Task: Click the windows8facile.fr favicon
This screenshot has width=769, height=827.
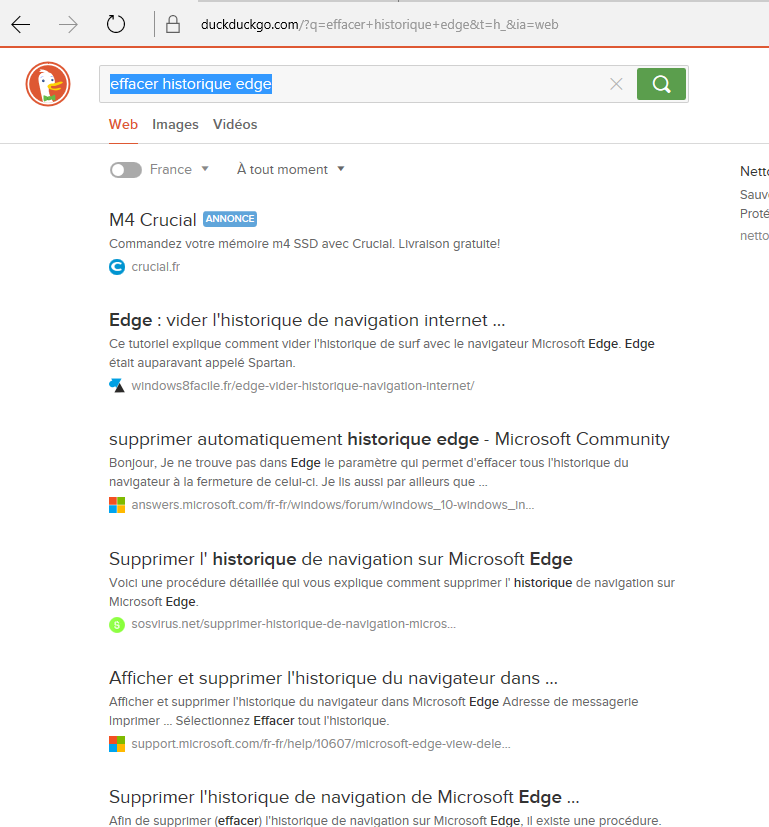Action: (117, 386)
